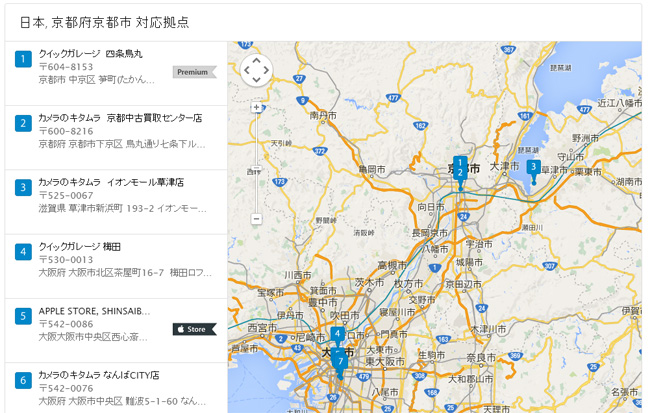This screenshot has width=650, height=413.
Task: Select list number badge 2
Action: (x=23, y=123)
